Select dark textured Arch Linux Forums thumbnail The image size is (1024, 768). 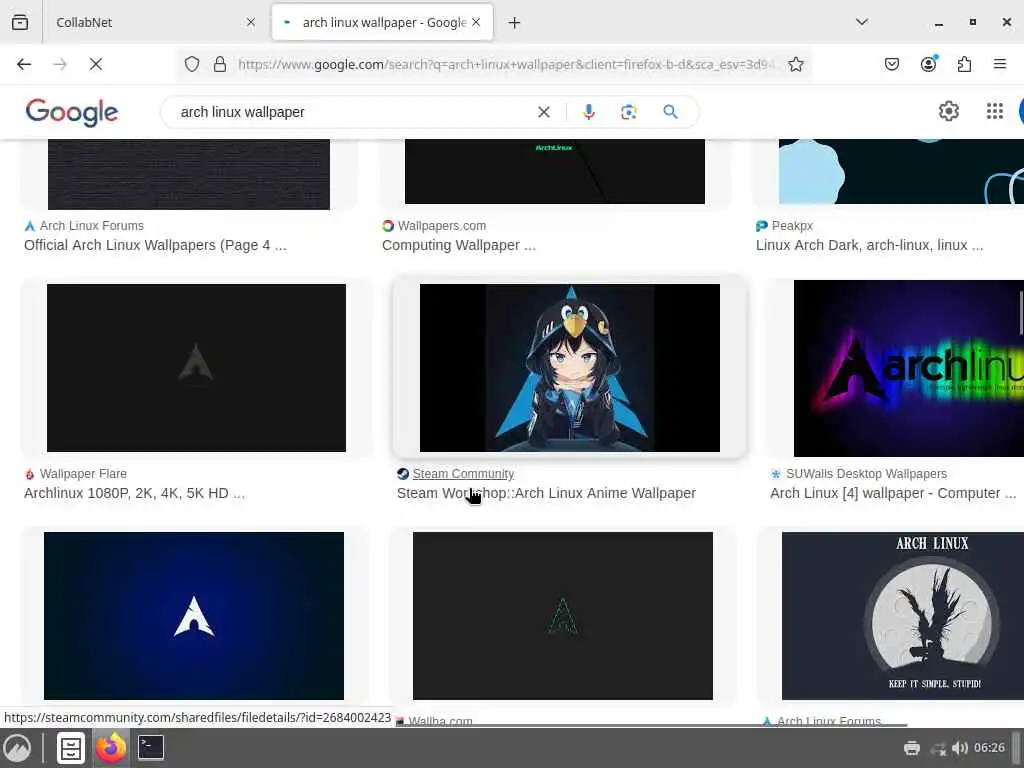189,174
